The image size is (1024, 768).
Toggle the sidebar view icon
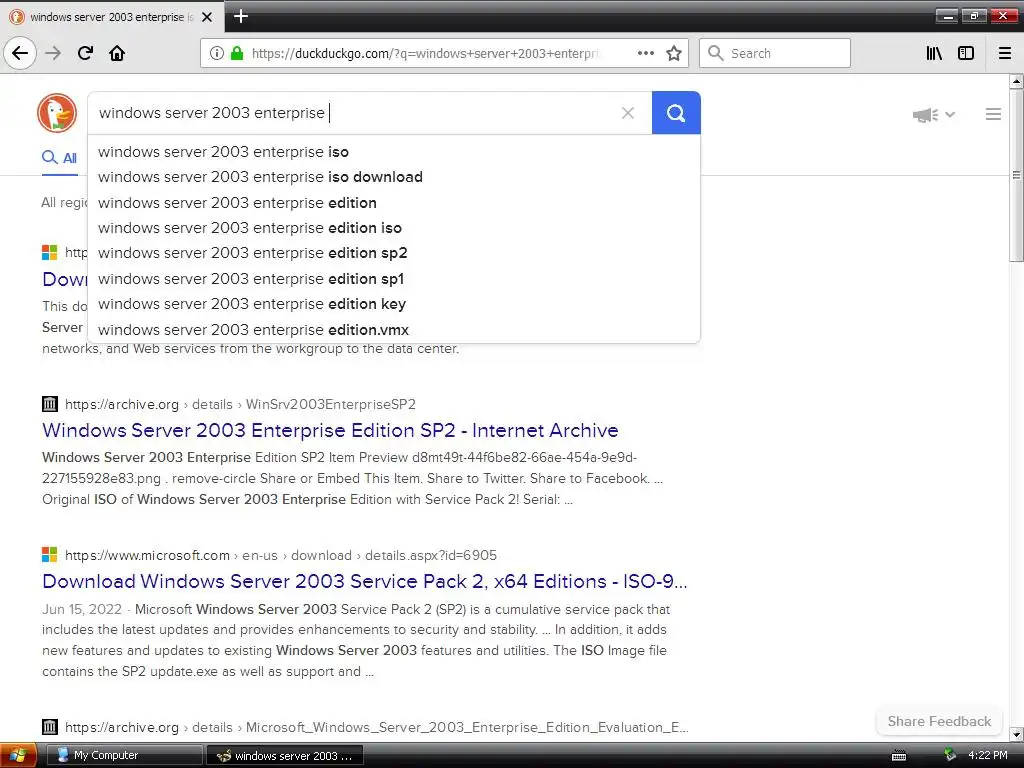point(966,53)
